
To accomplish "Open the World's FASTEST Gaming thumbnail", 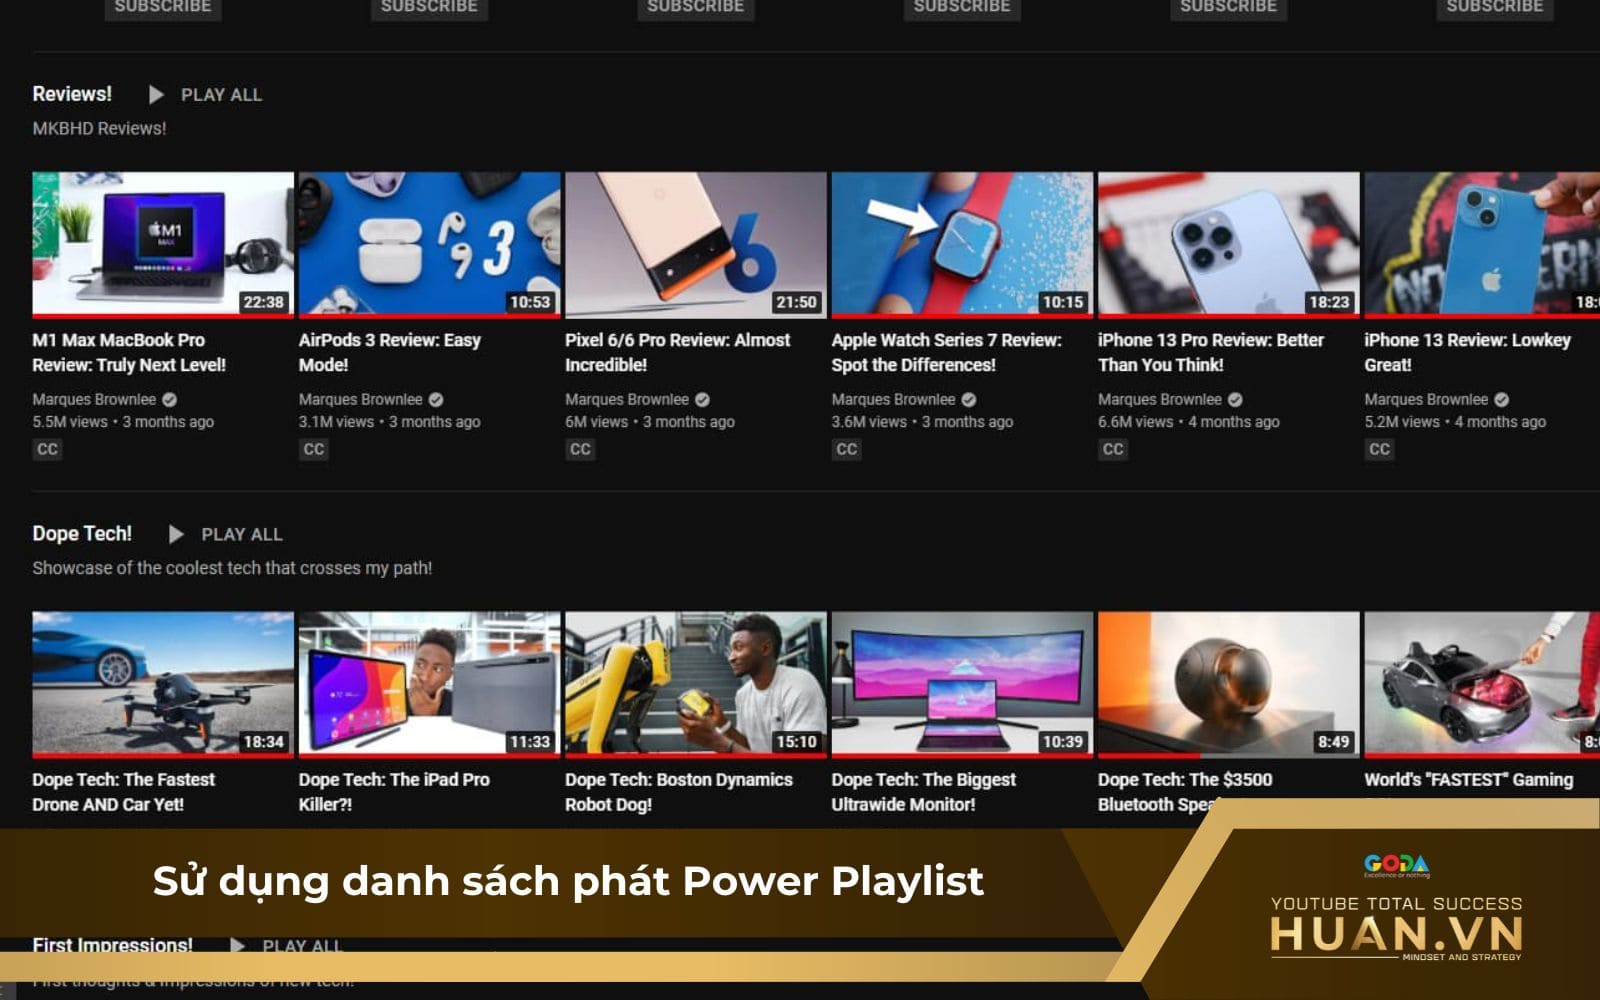I will pyautogui.click(x=1482, y=684).
